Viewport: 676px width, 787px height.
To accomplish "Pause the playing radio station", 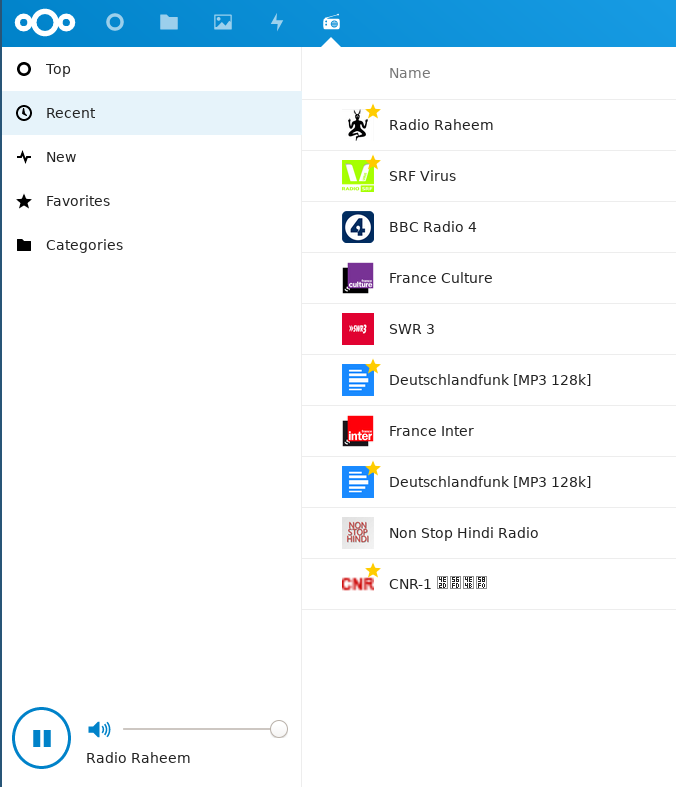I will (42, 738).
